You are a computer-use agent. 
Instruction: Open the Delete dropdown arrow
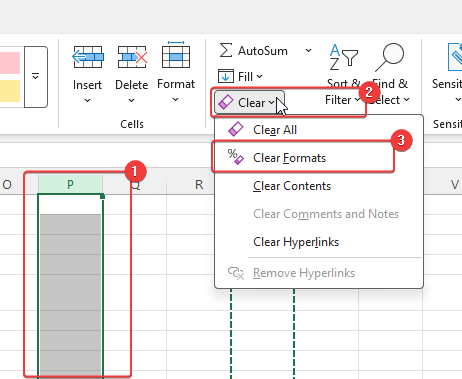(132, 100)
